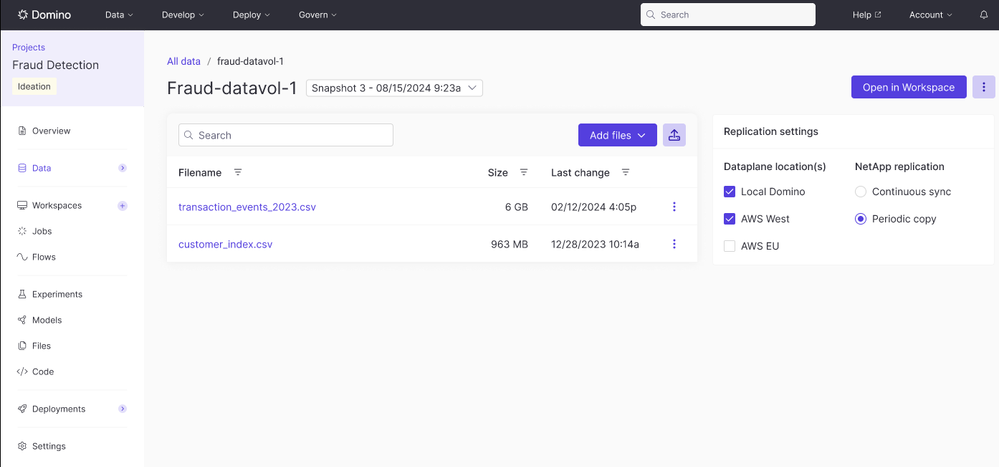Follow the All data breadcrumb link
The image size is (999, 467).
pos(183,61)
